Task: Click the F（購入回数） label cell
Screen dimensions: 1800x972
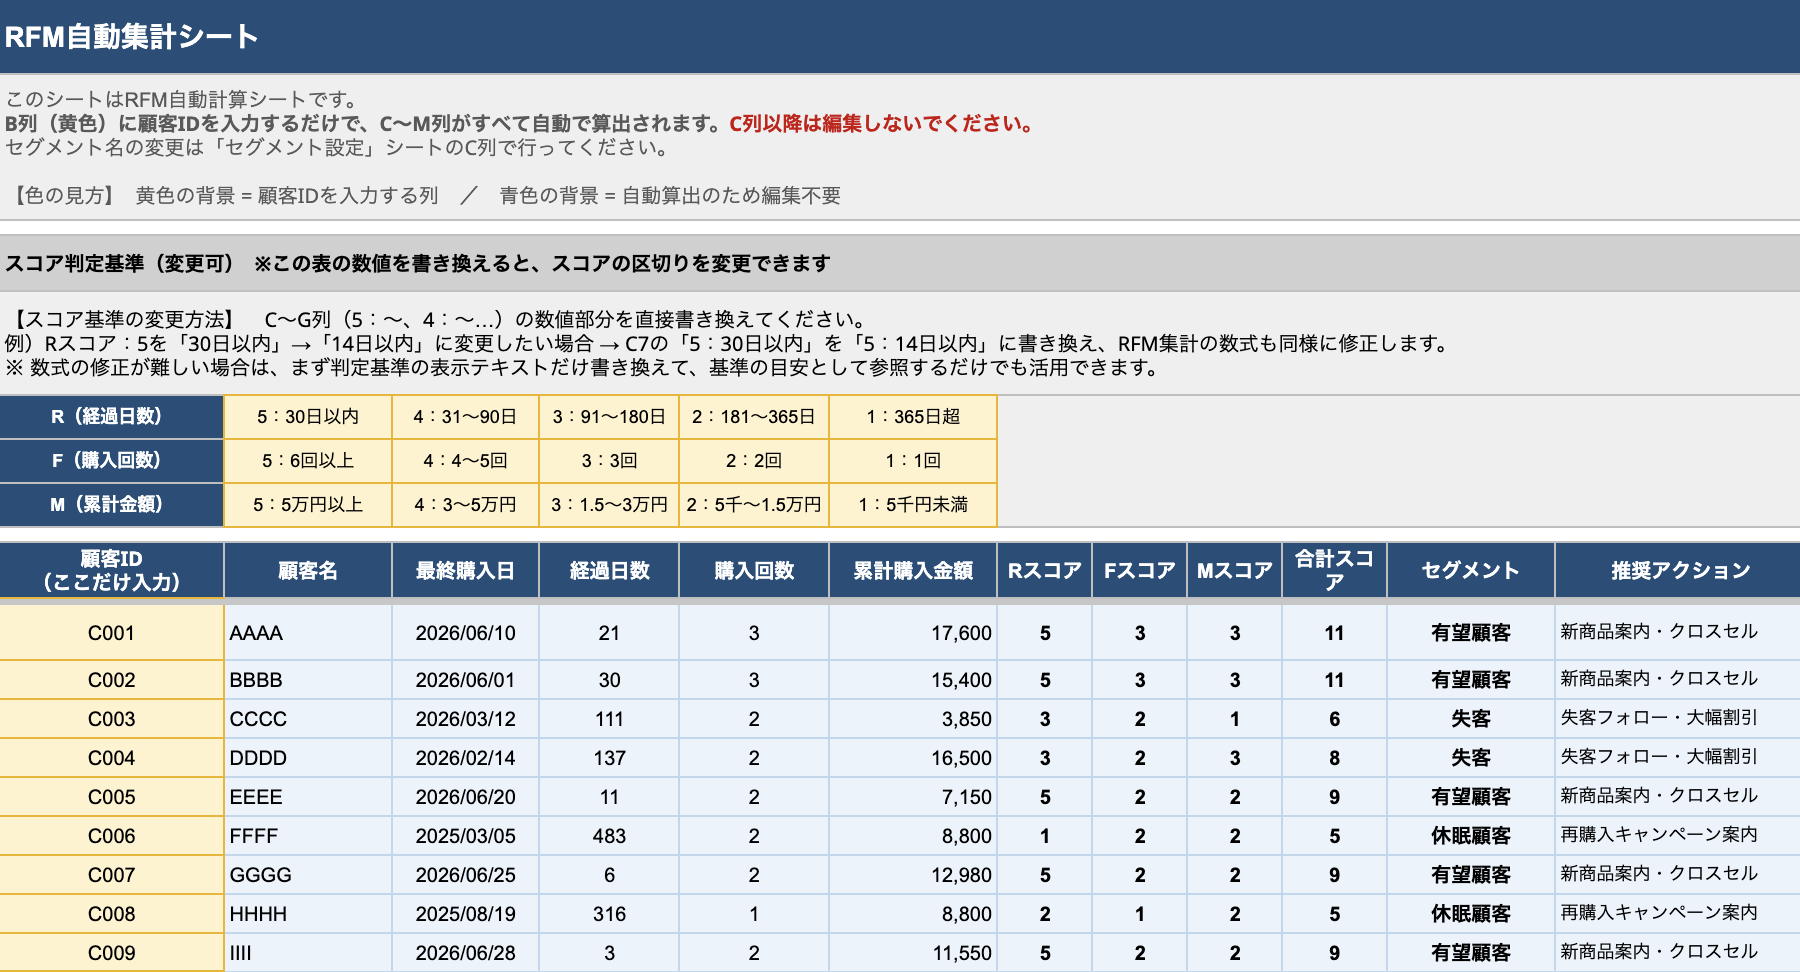Action: (x=111, y=461)
